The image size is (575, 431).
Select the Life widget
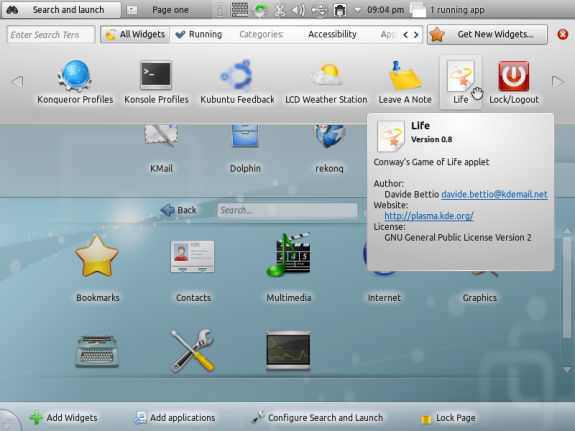[461, 82]
